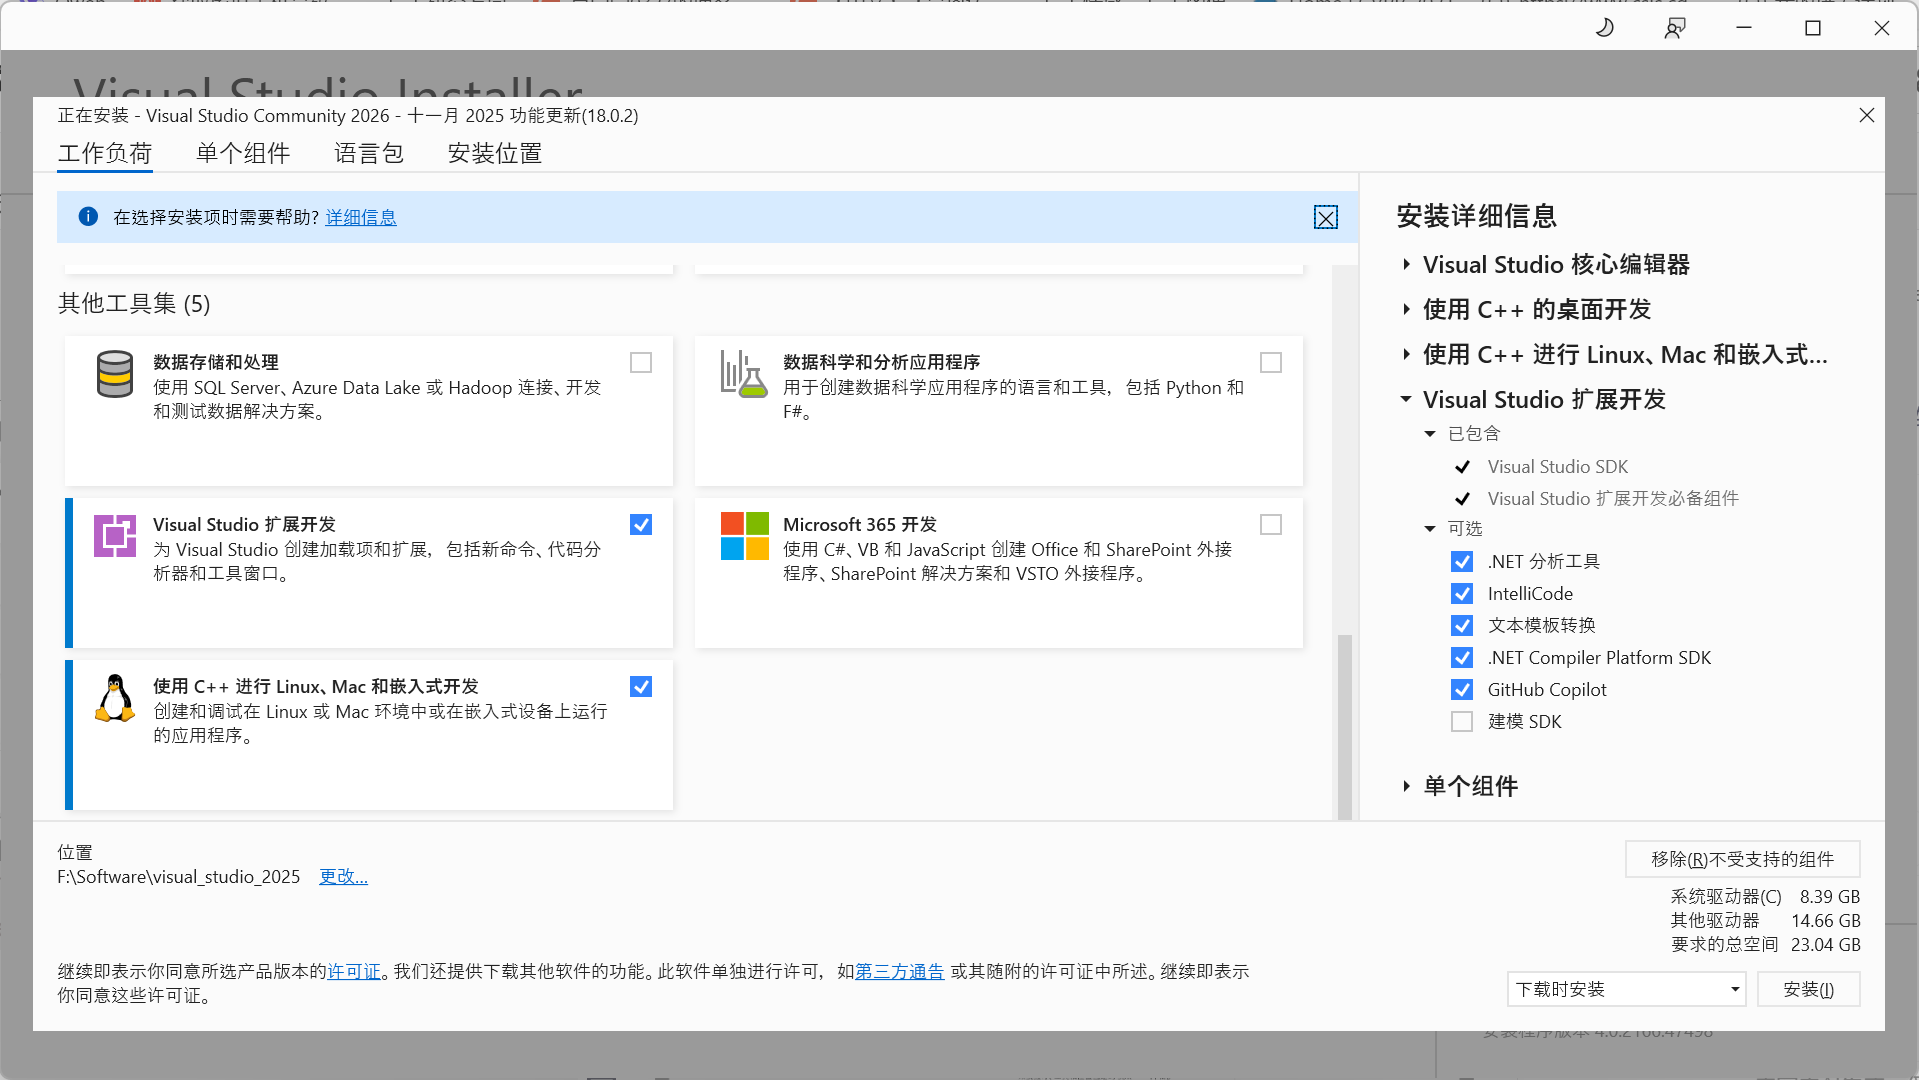Uncheck the .NET 分析工具 option
The width and height of the screenshot is (1919, 1080).
(x=1462, y=562)
